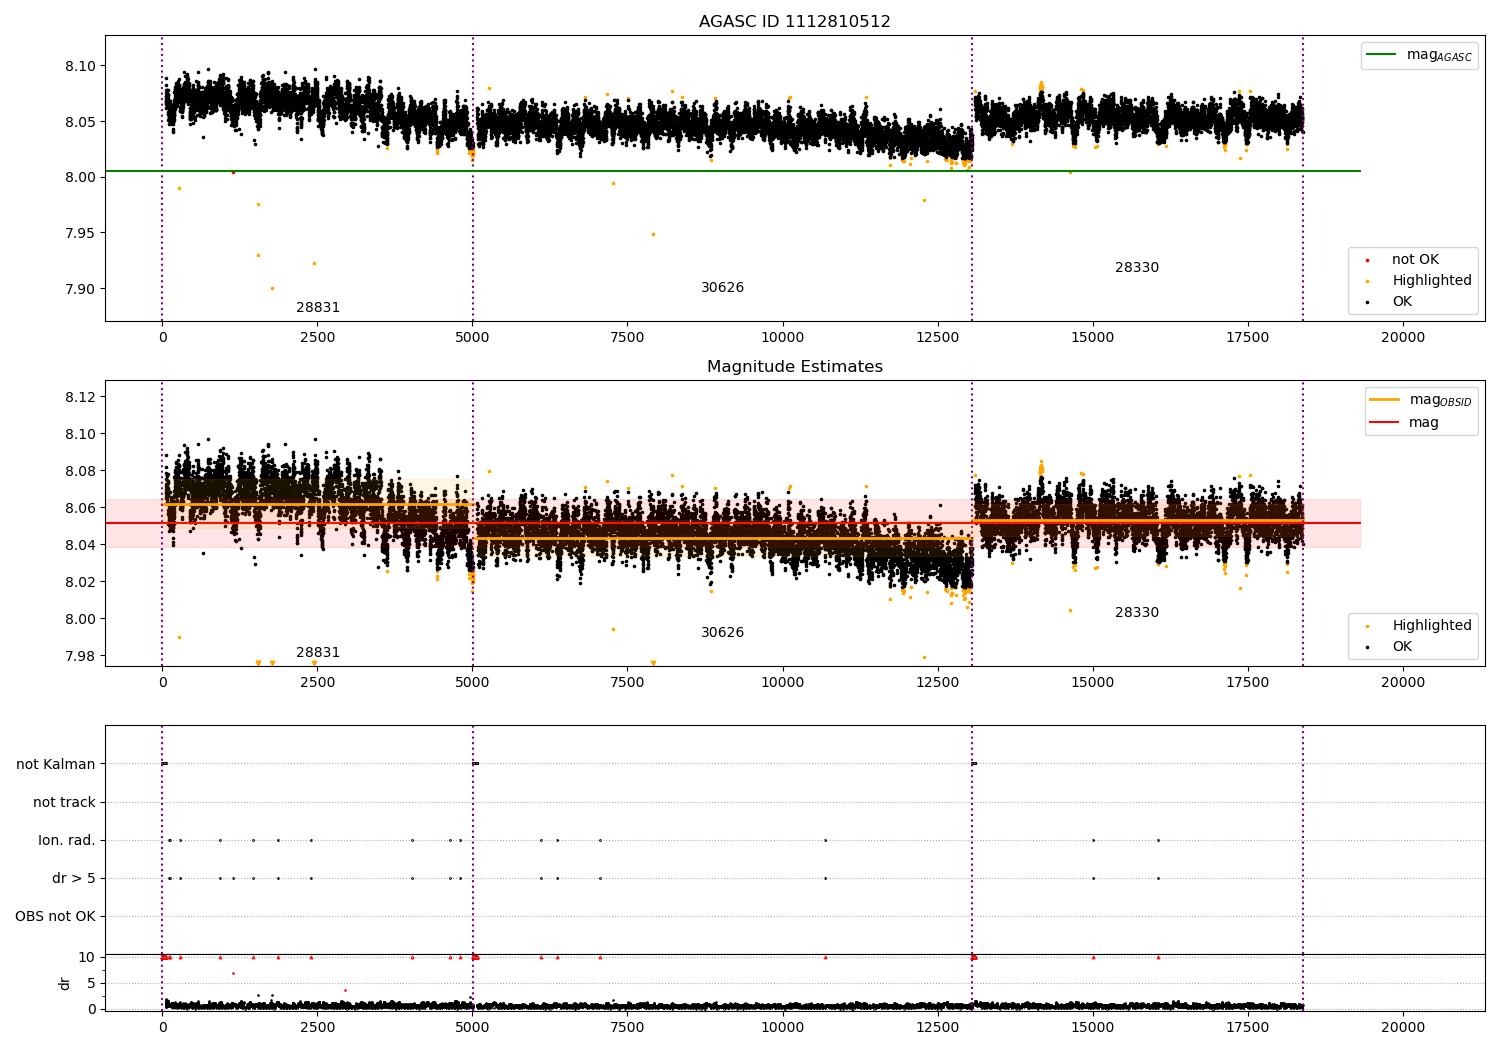Screen dimensions: 1500x1050
Task: Click the 10 tick on the dr axis
Action: 87,958
